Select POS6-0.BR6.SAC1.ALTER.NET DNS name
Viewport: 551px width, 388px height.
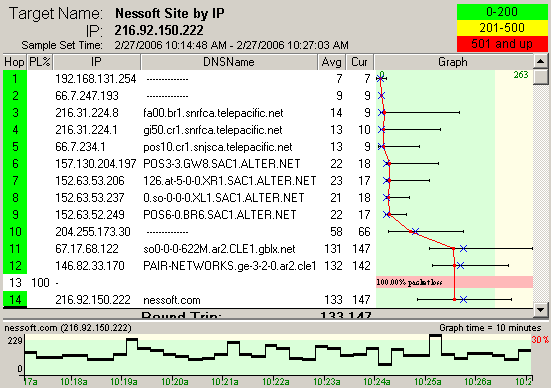220,214
